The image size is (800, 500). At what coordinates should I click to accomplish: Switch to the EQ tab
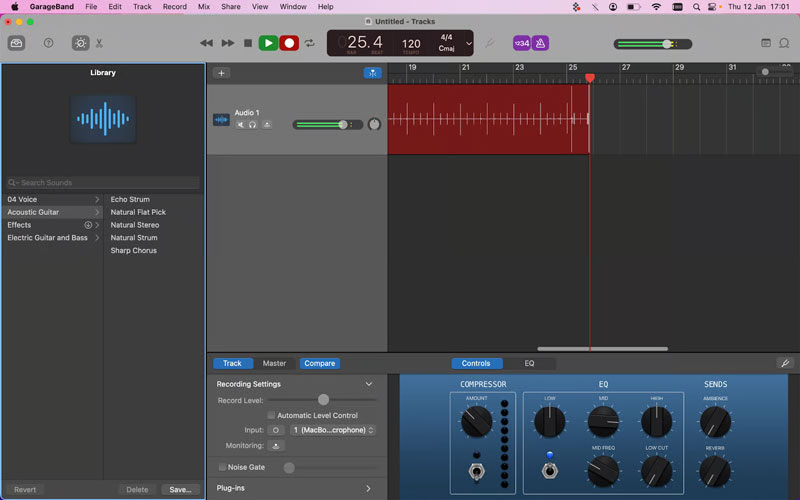529,363
